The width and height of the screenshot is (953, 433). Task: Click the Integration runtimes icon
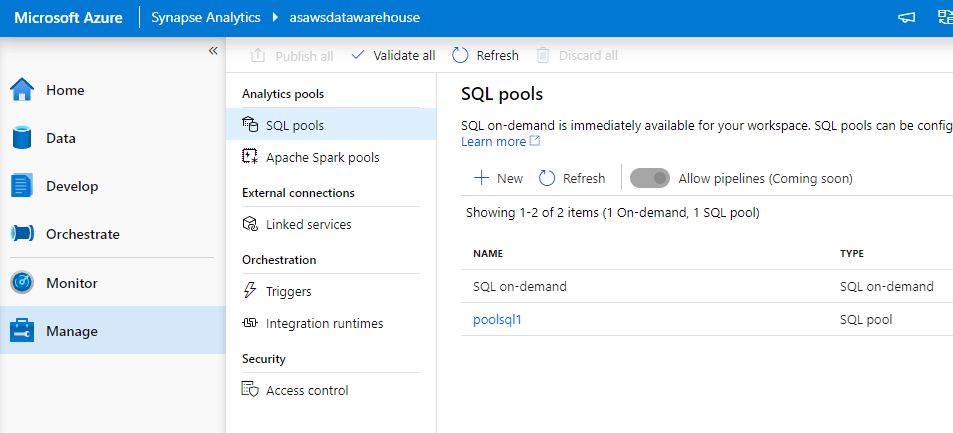(250, 322)
